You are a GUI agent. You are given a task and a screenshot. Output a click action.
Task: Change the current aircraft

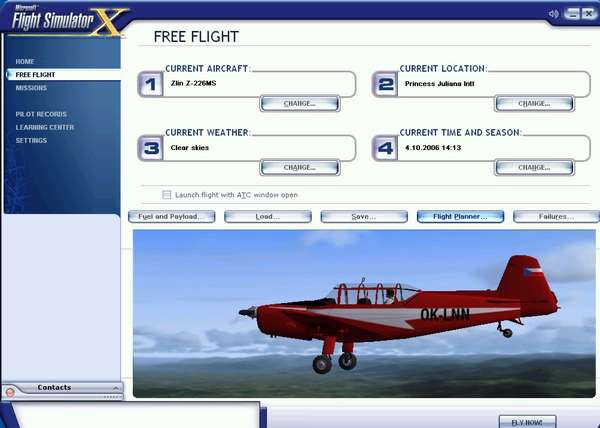(x=300, y=104)
